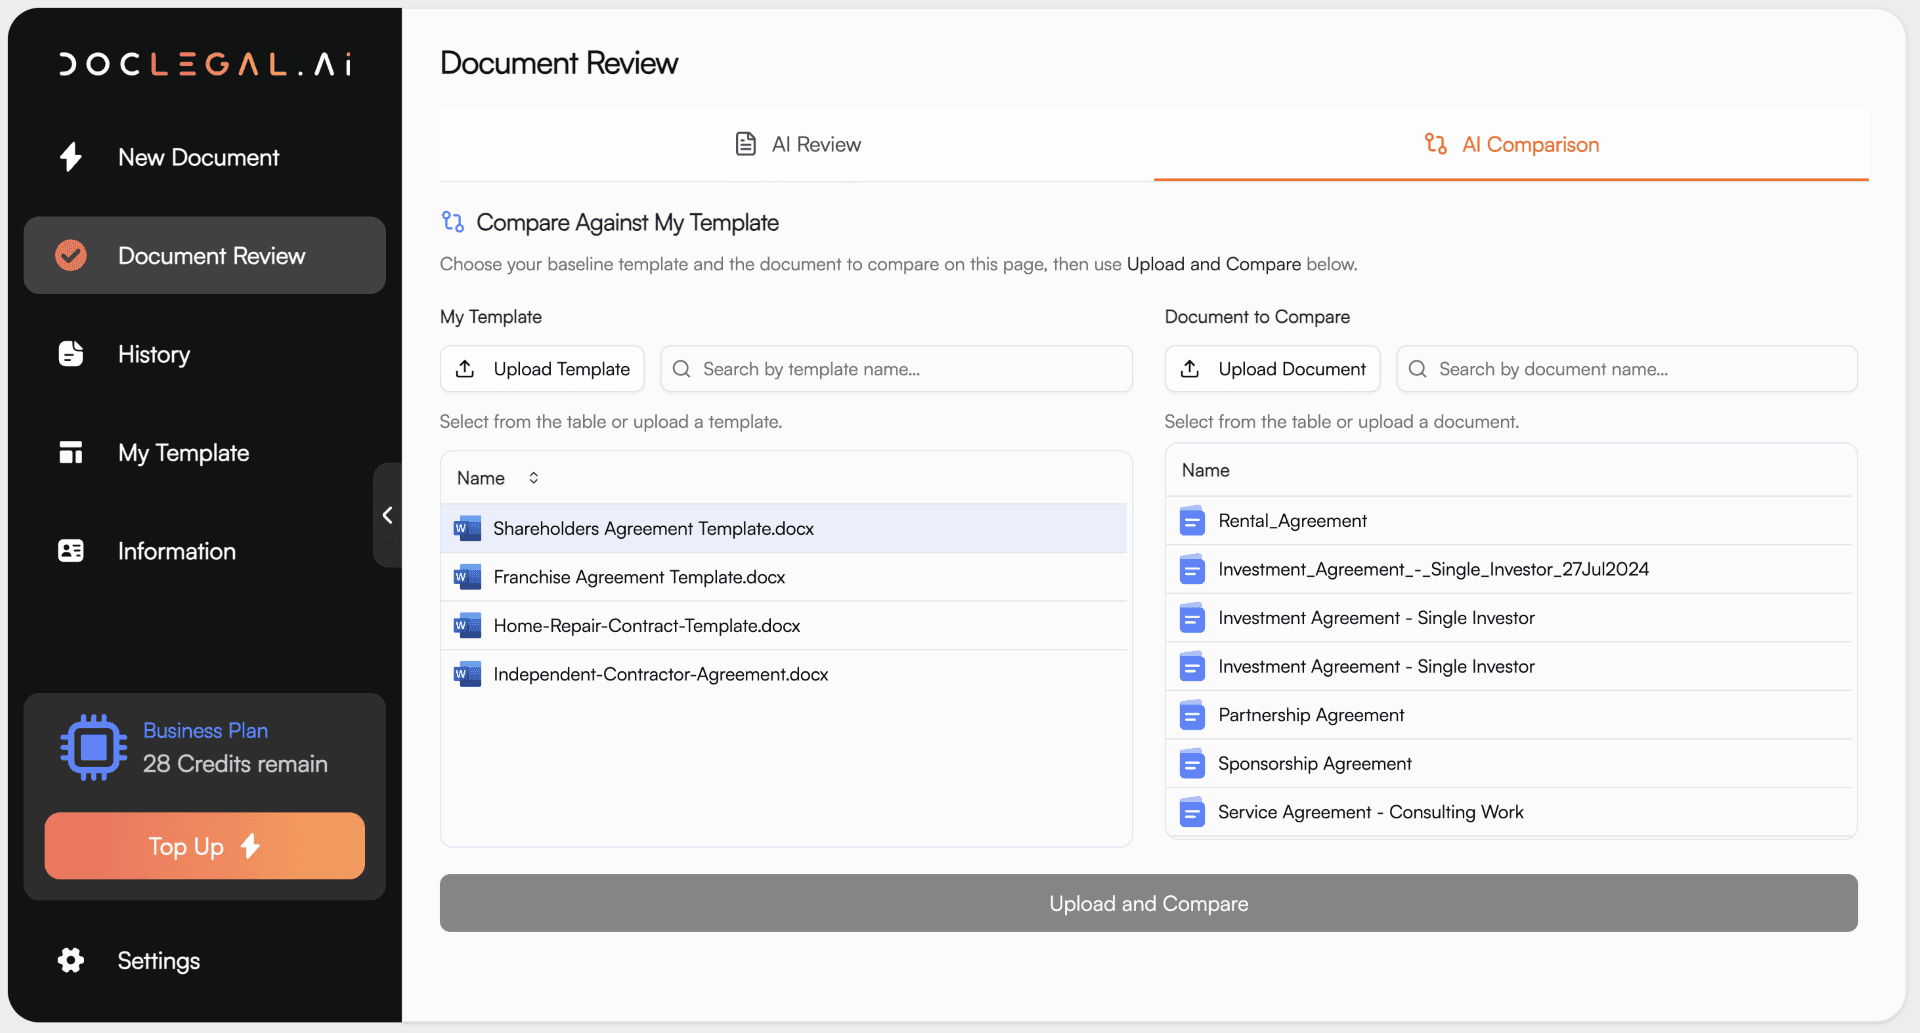1920x1033 pixels.
Task: Click the Top Up button
Action: (x=205, y=846)
